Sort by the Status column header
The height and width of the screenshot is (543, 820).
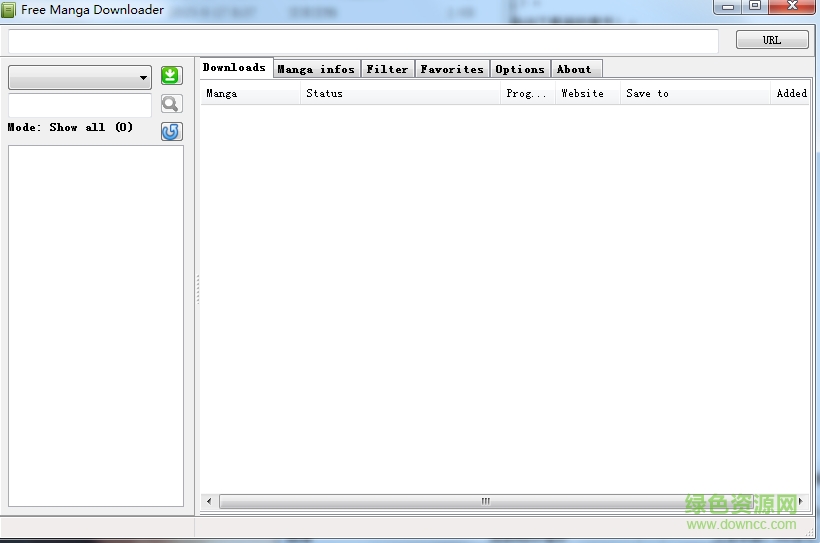pyautogui.click(x=400, y=94)
